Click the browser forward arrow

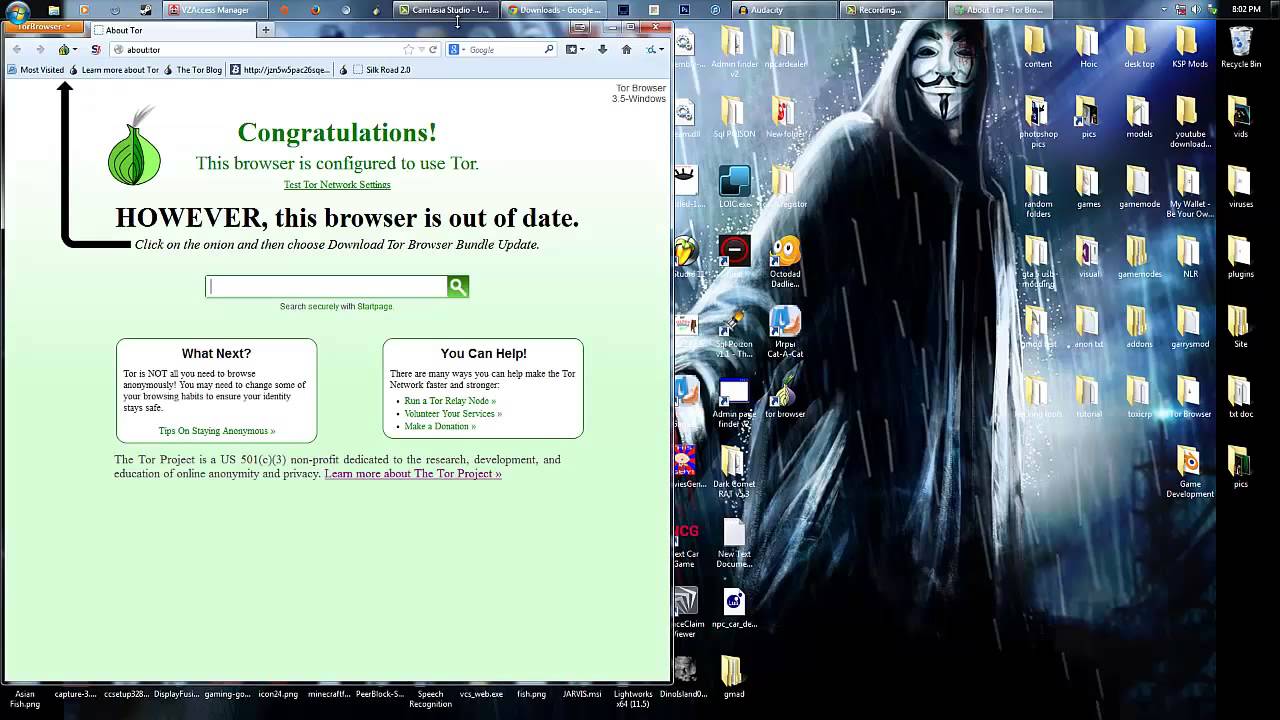tap(40, 49)
